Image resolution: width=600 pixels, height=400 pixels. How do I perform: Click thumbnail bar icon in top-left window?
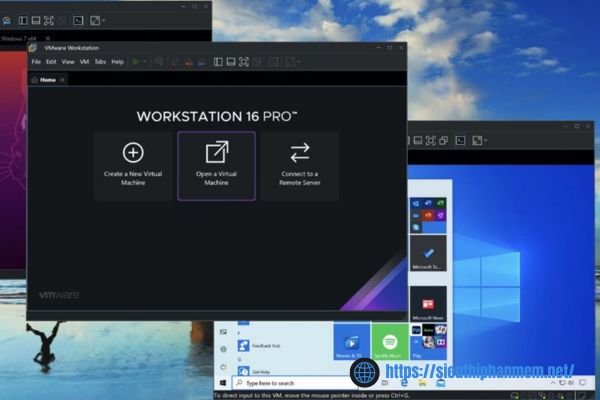(36, 20)
